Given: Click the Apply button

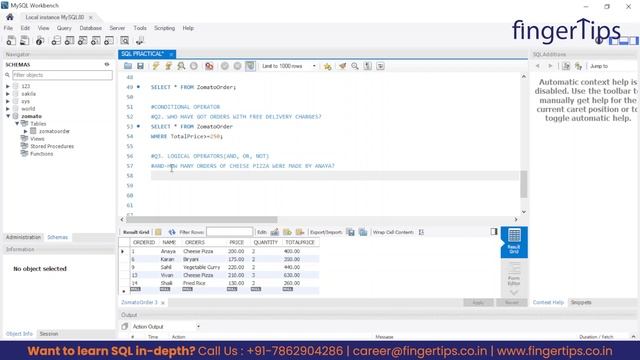Looking at the screenshot, I should (478, 302).
